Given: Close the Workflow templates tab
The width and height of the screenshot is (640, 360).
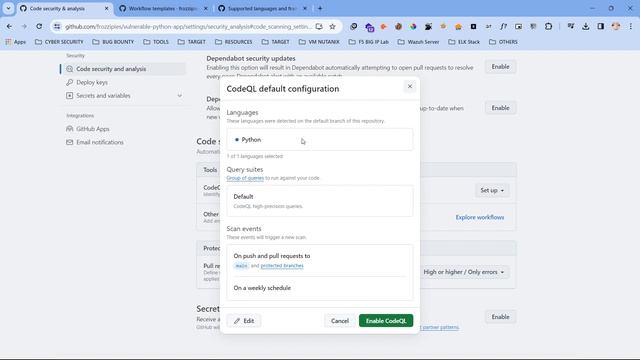Looking at the screenshot, I should [x=206, y=8].
